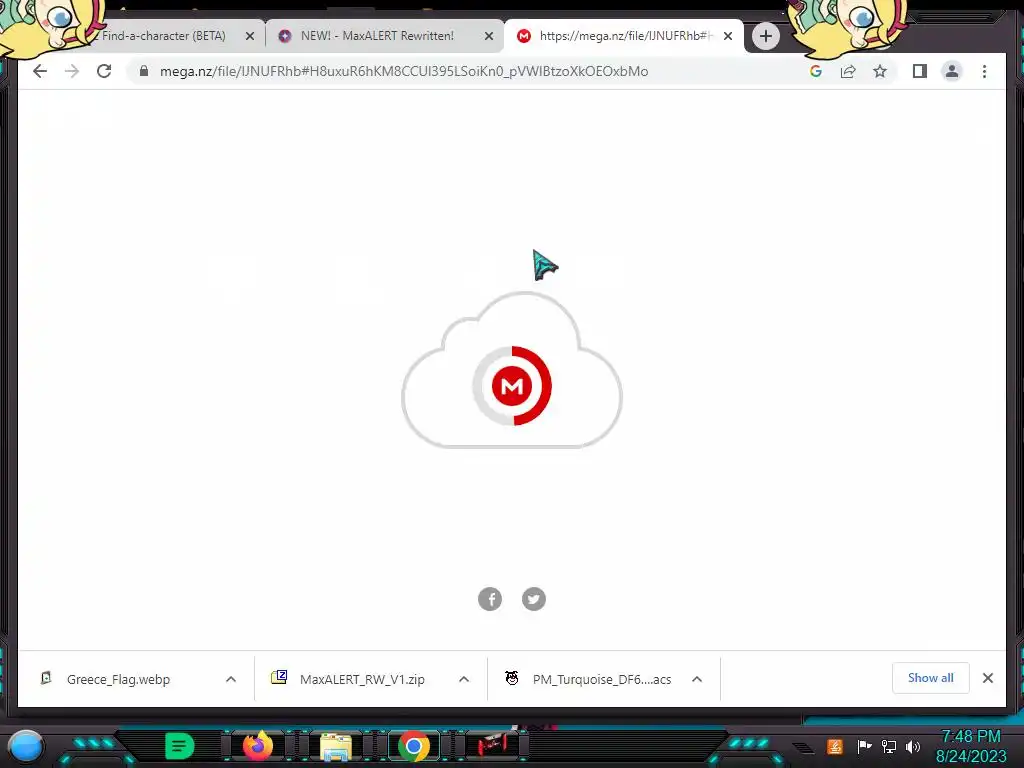The height and width of the screenshot is (768, 1024).
Task: Open Action Center flag tray icon
Action: pyautogui.click(x=864, y=746)
